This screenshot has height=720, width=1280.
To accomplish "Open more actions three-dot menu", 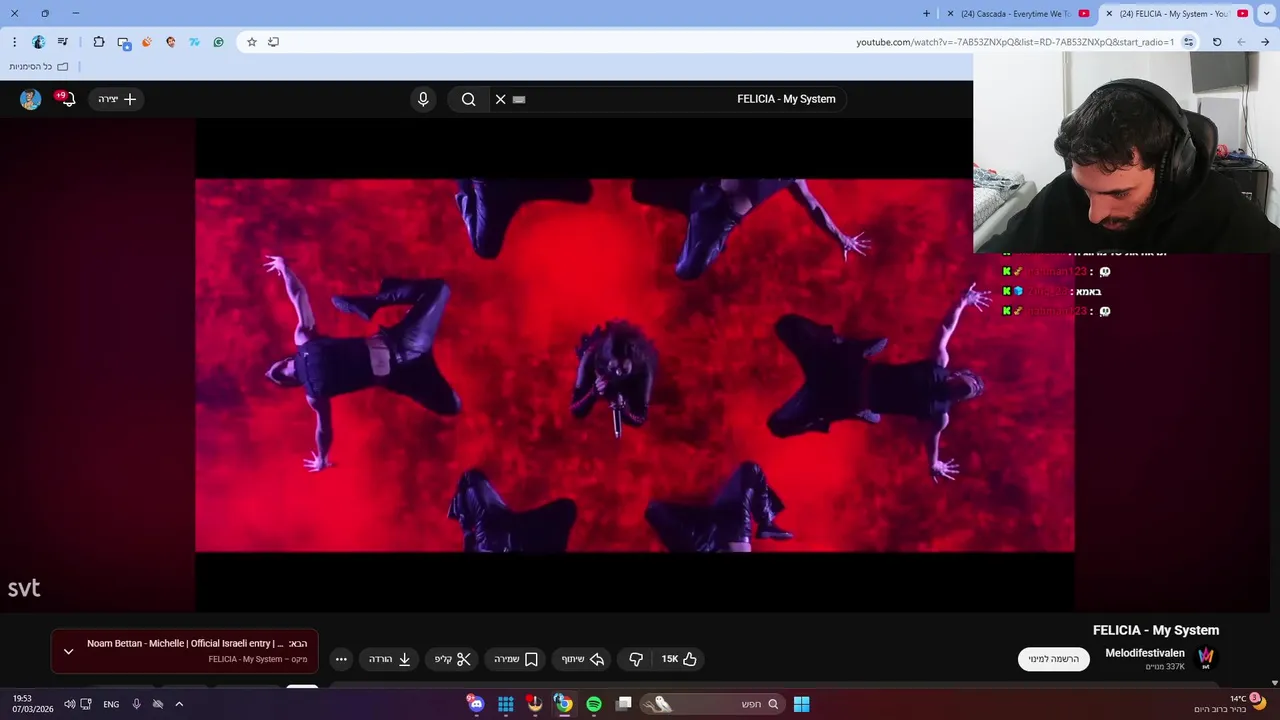I will 341,659.
